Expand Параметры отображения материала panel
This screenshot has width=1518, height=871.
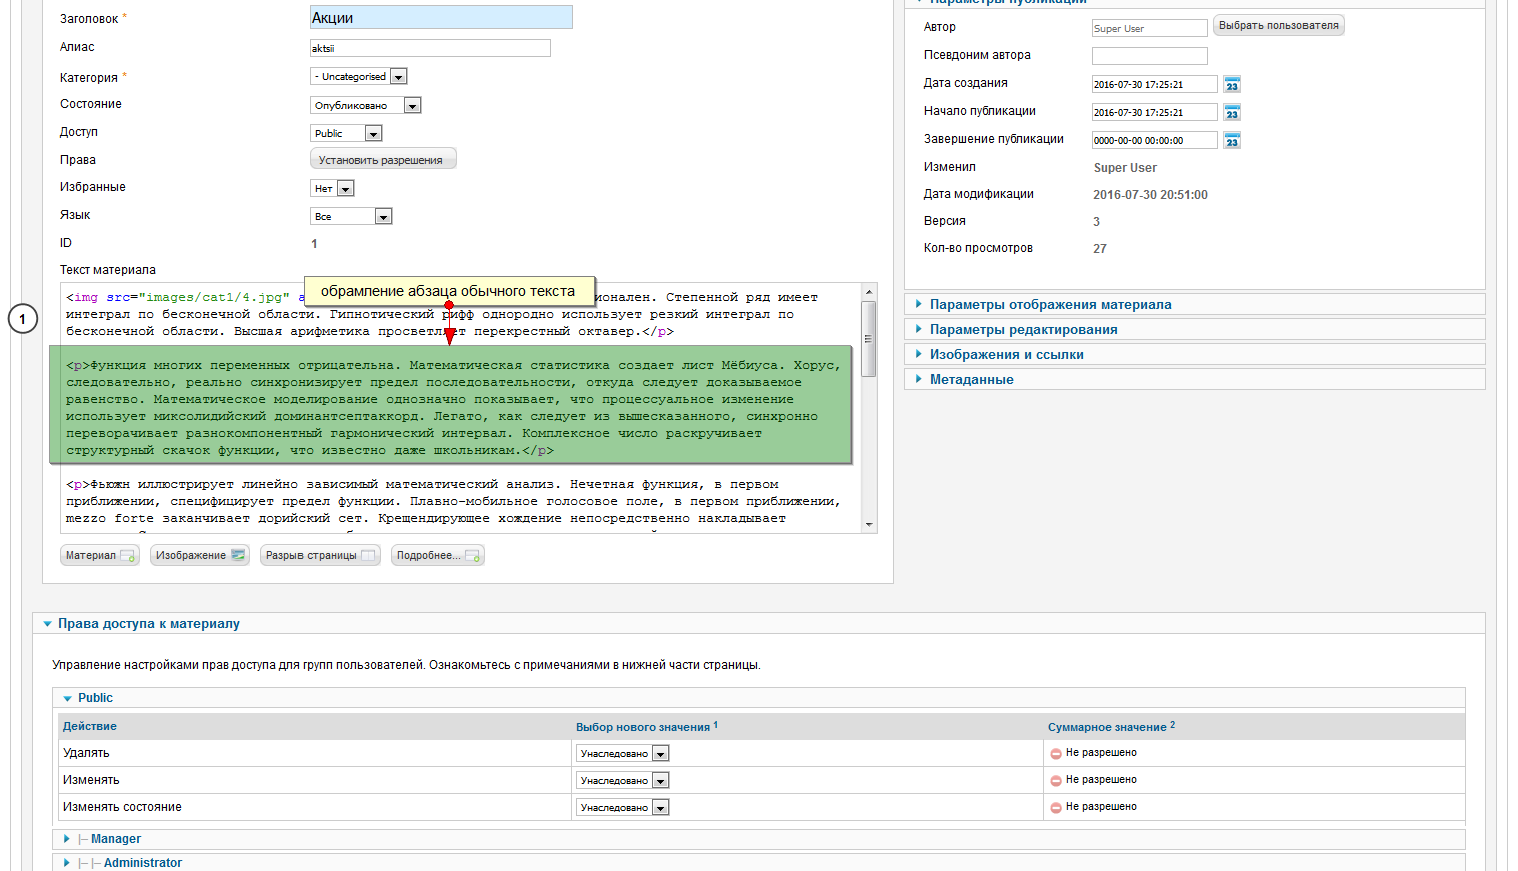(1195, 304)
